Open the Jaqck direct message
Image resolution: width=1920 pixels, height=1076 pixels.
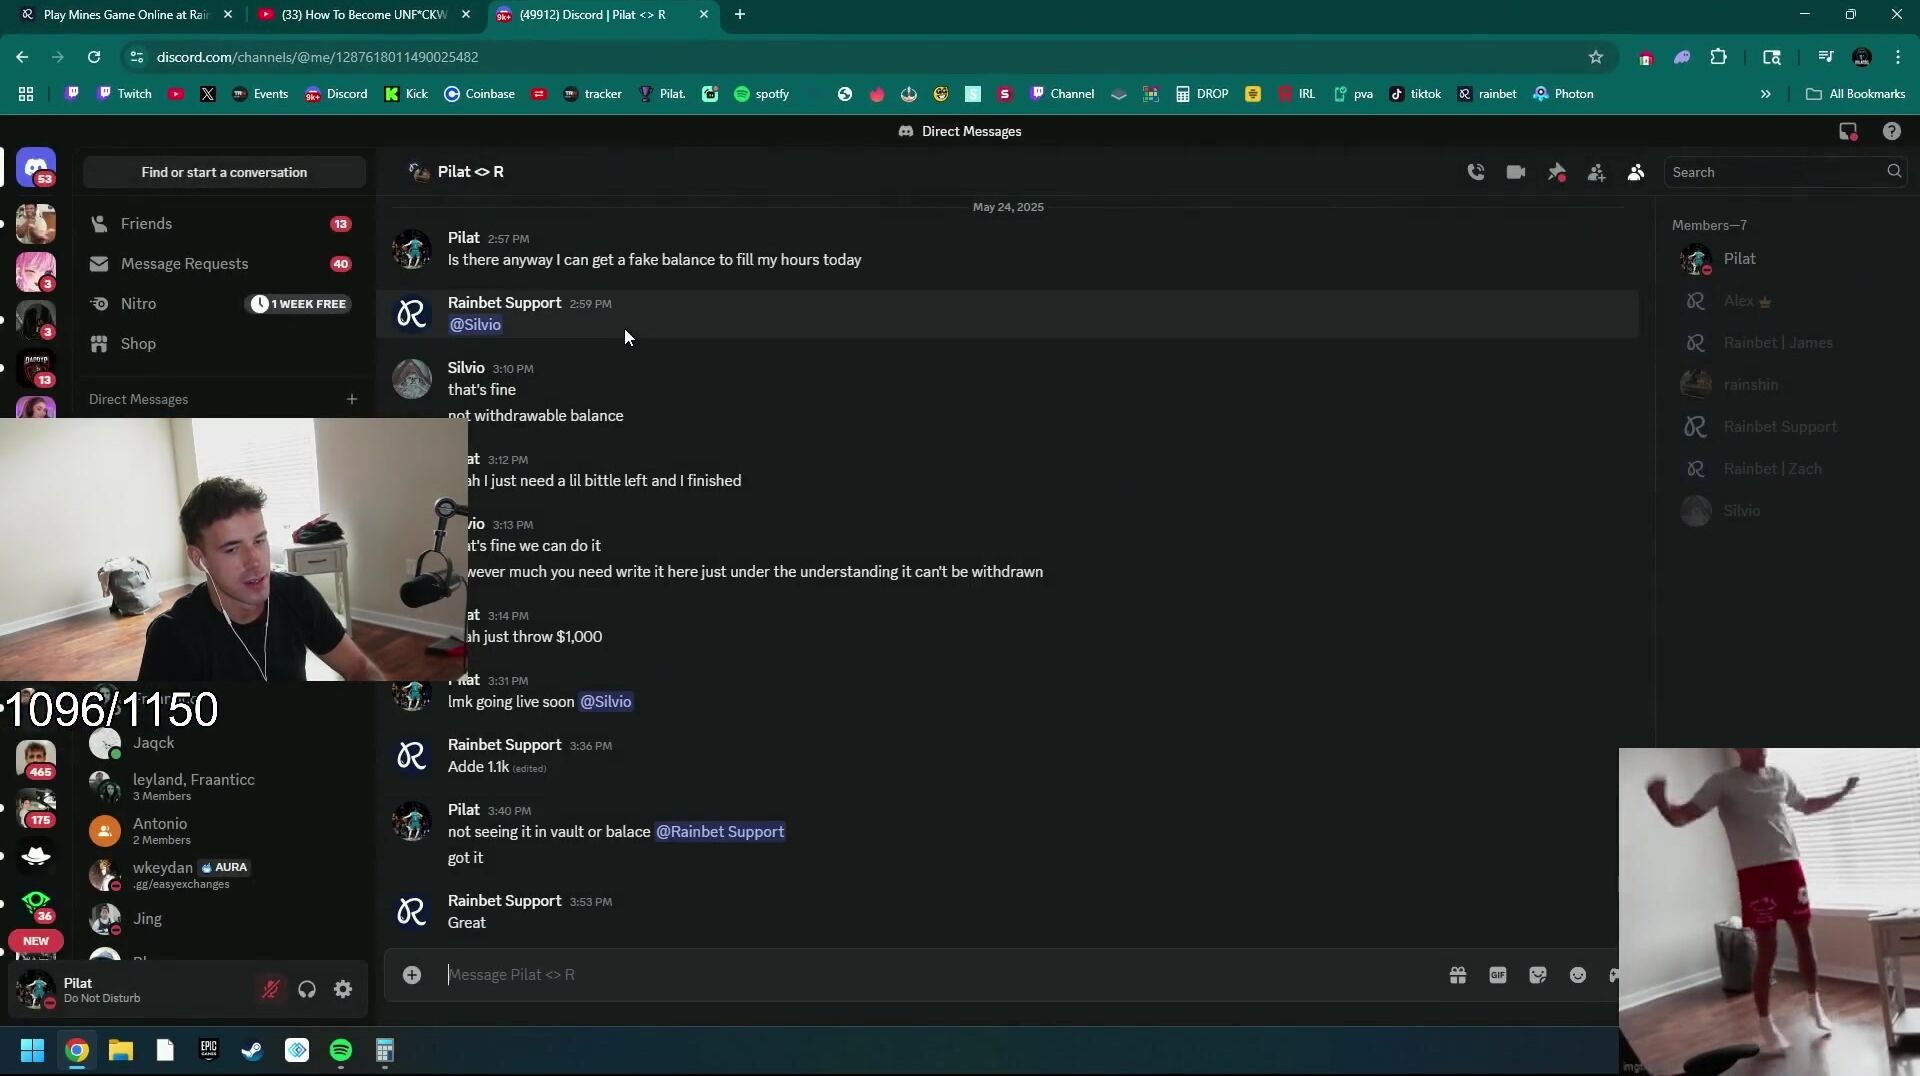coord(222,743)
